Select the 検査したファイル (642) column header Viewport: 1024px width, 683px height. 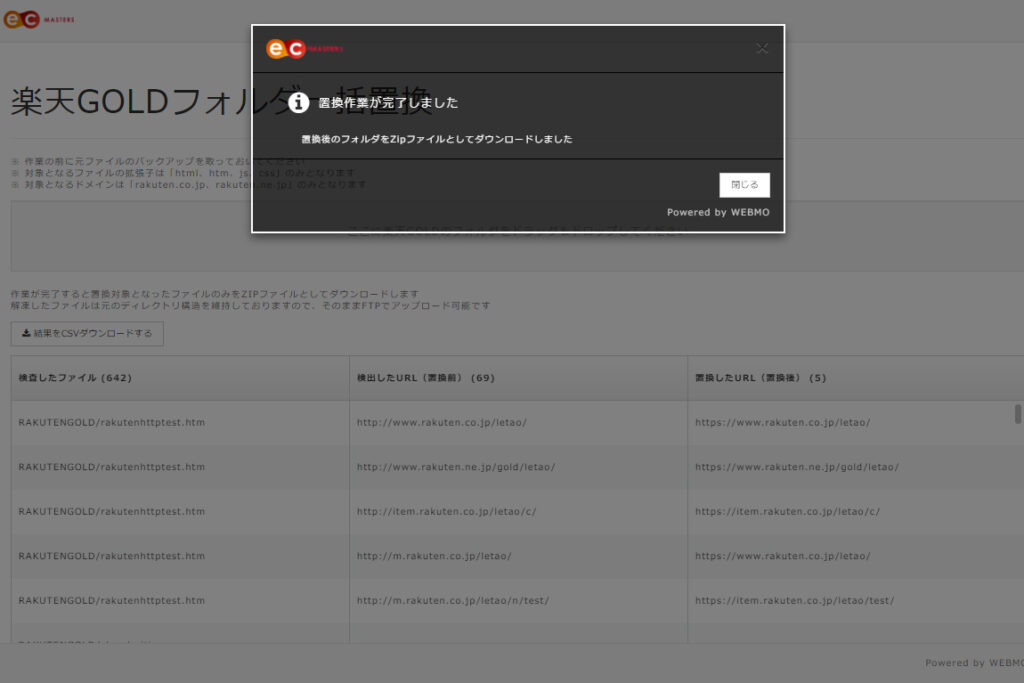pos(75,378)
